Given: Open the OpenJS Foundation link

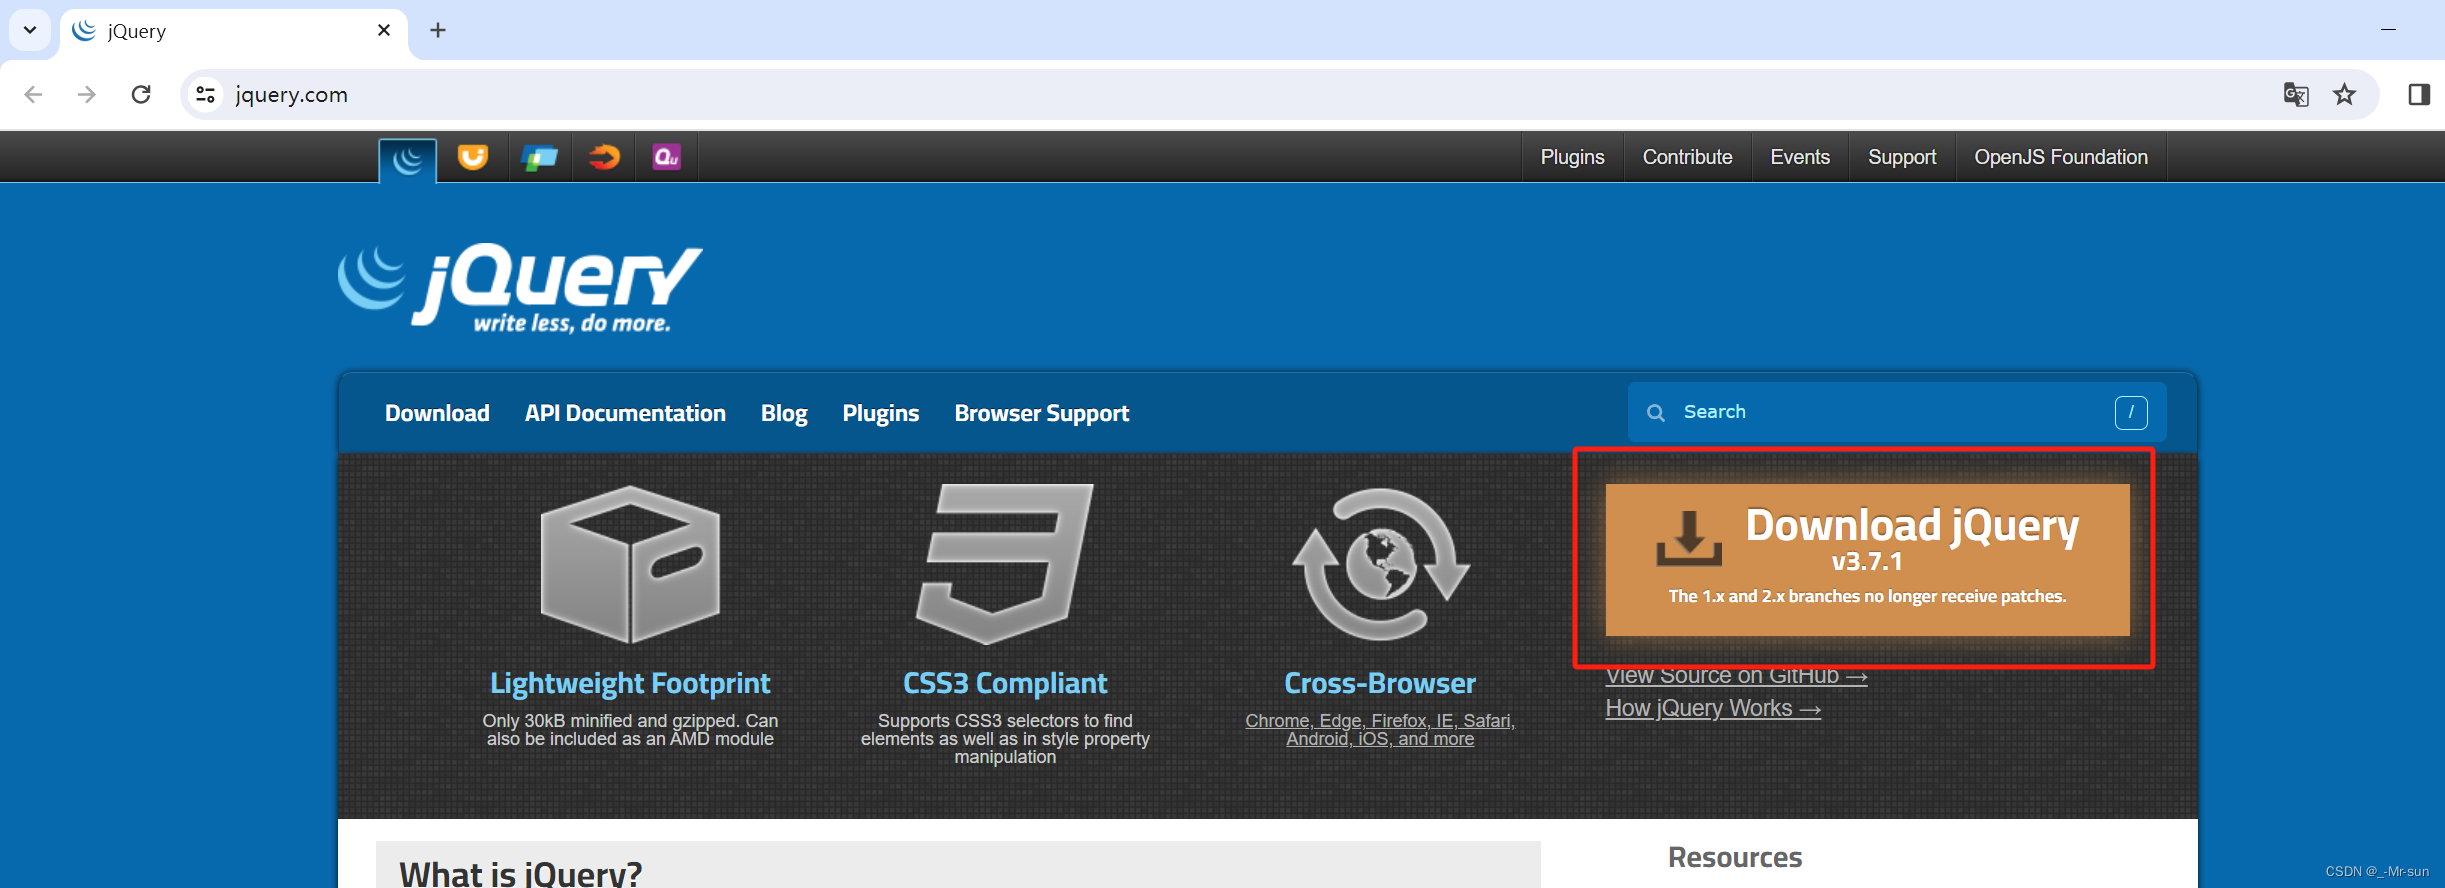Looking at the screenshot, I should pos(2061,157).
